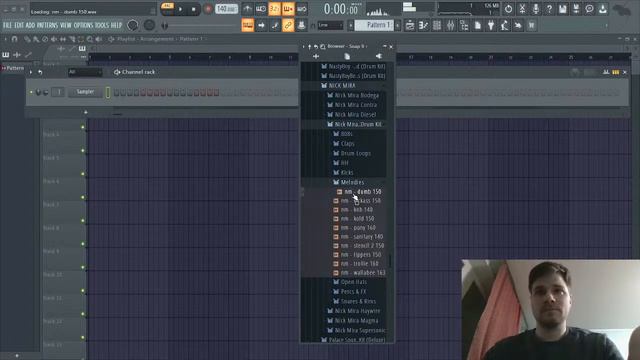The height and width of the screenshot is (360, 640).
Task: Click the pattern selector left arrow
Action: coord(350,25)
